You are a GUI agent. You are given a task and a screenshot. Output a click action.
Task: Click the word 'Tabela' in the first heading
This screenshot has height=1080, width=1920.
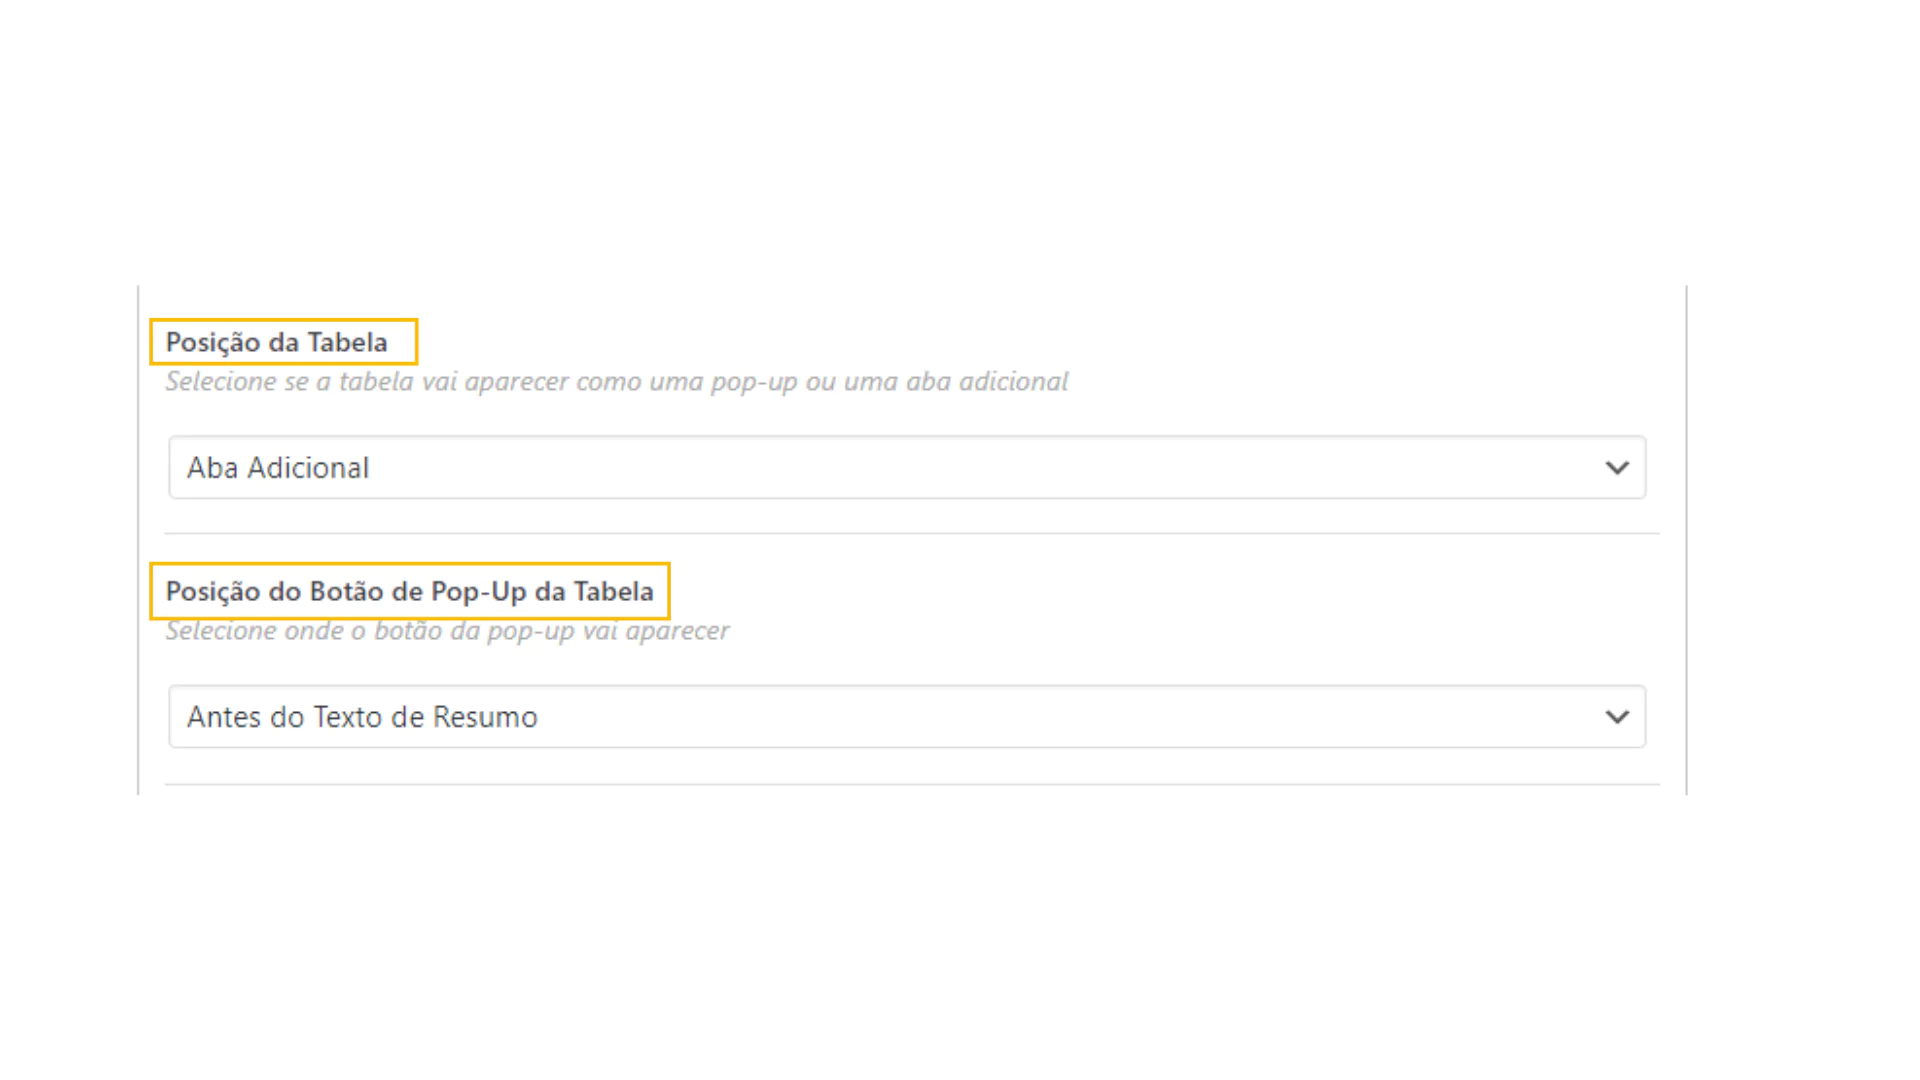[347, 342]
